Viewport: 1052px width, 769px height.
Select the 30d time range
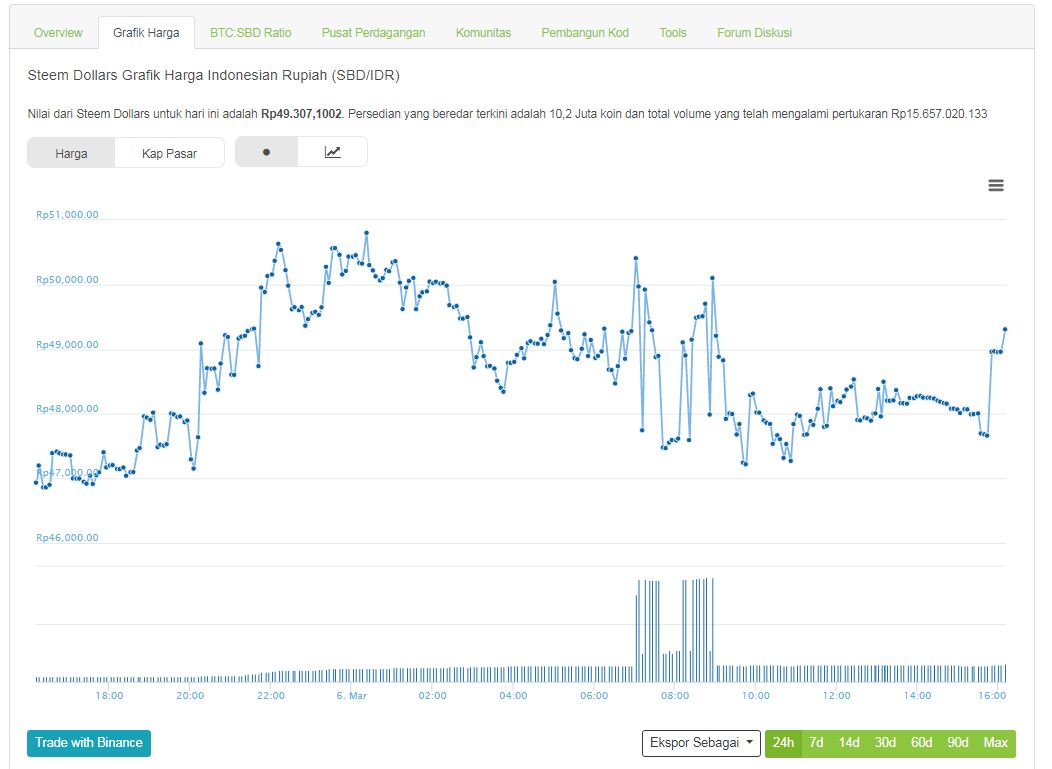(885, 743)
